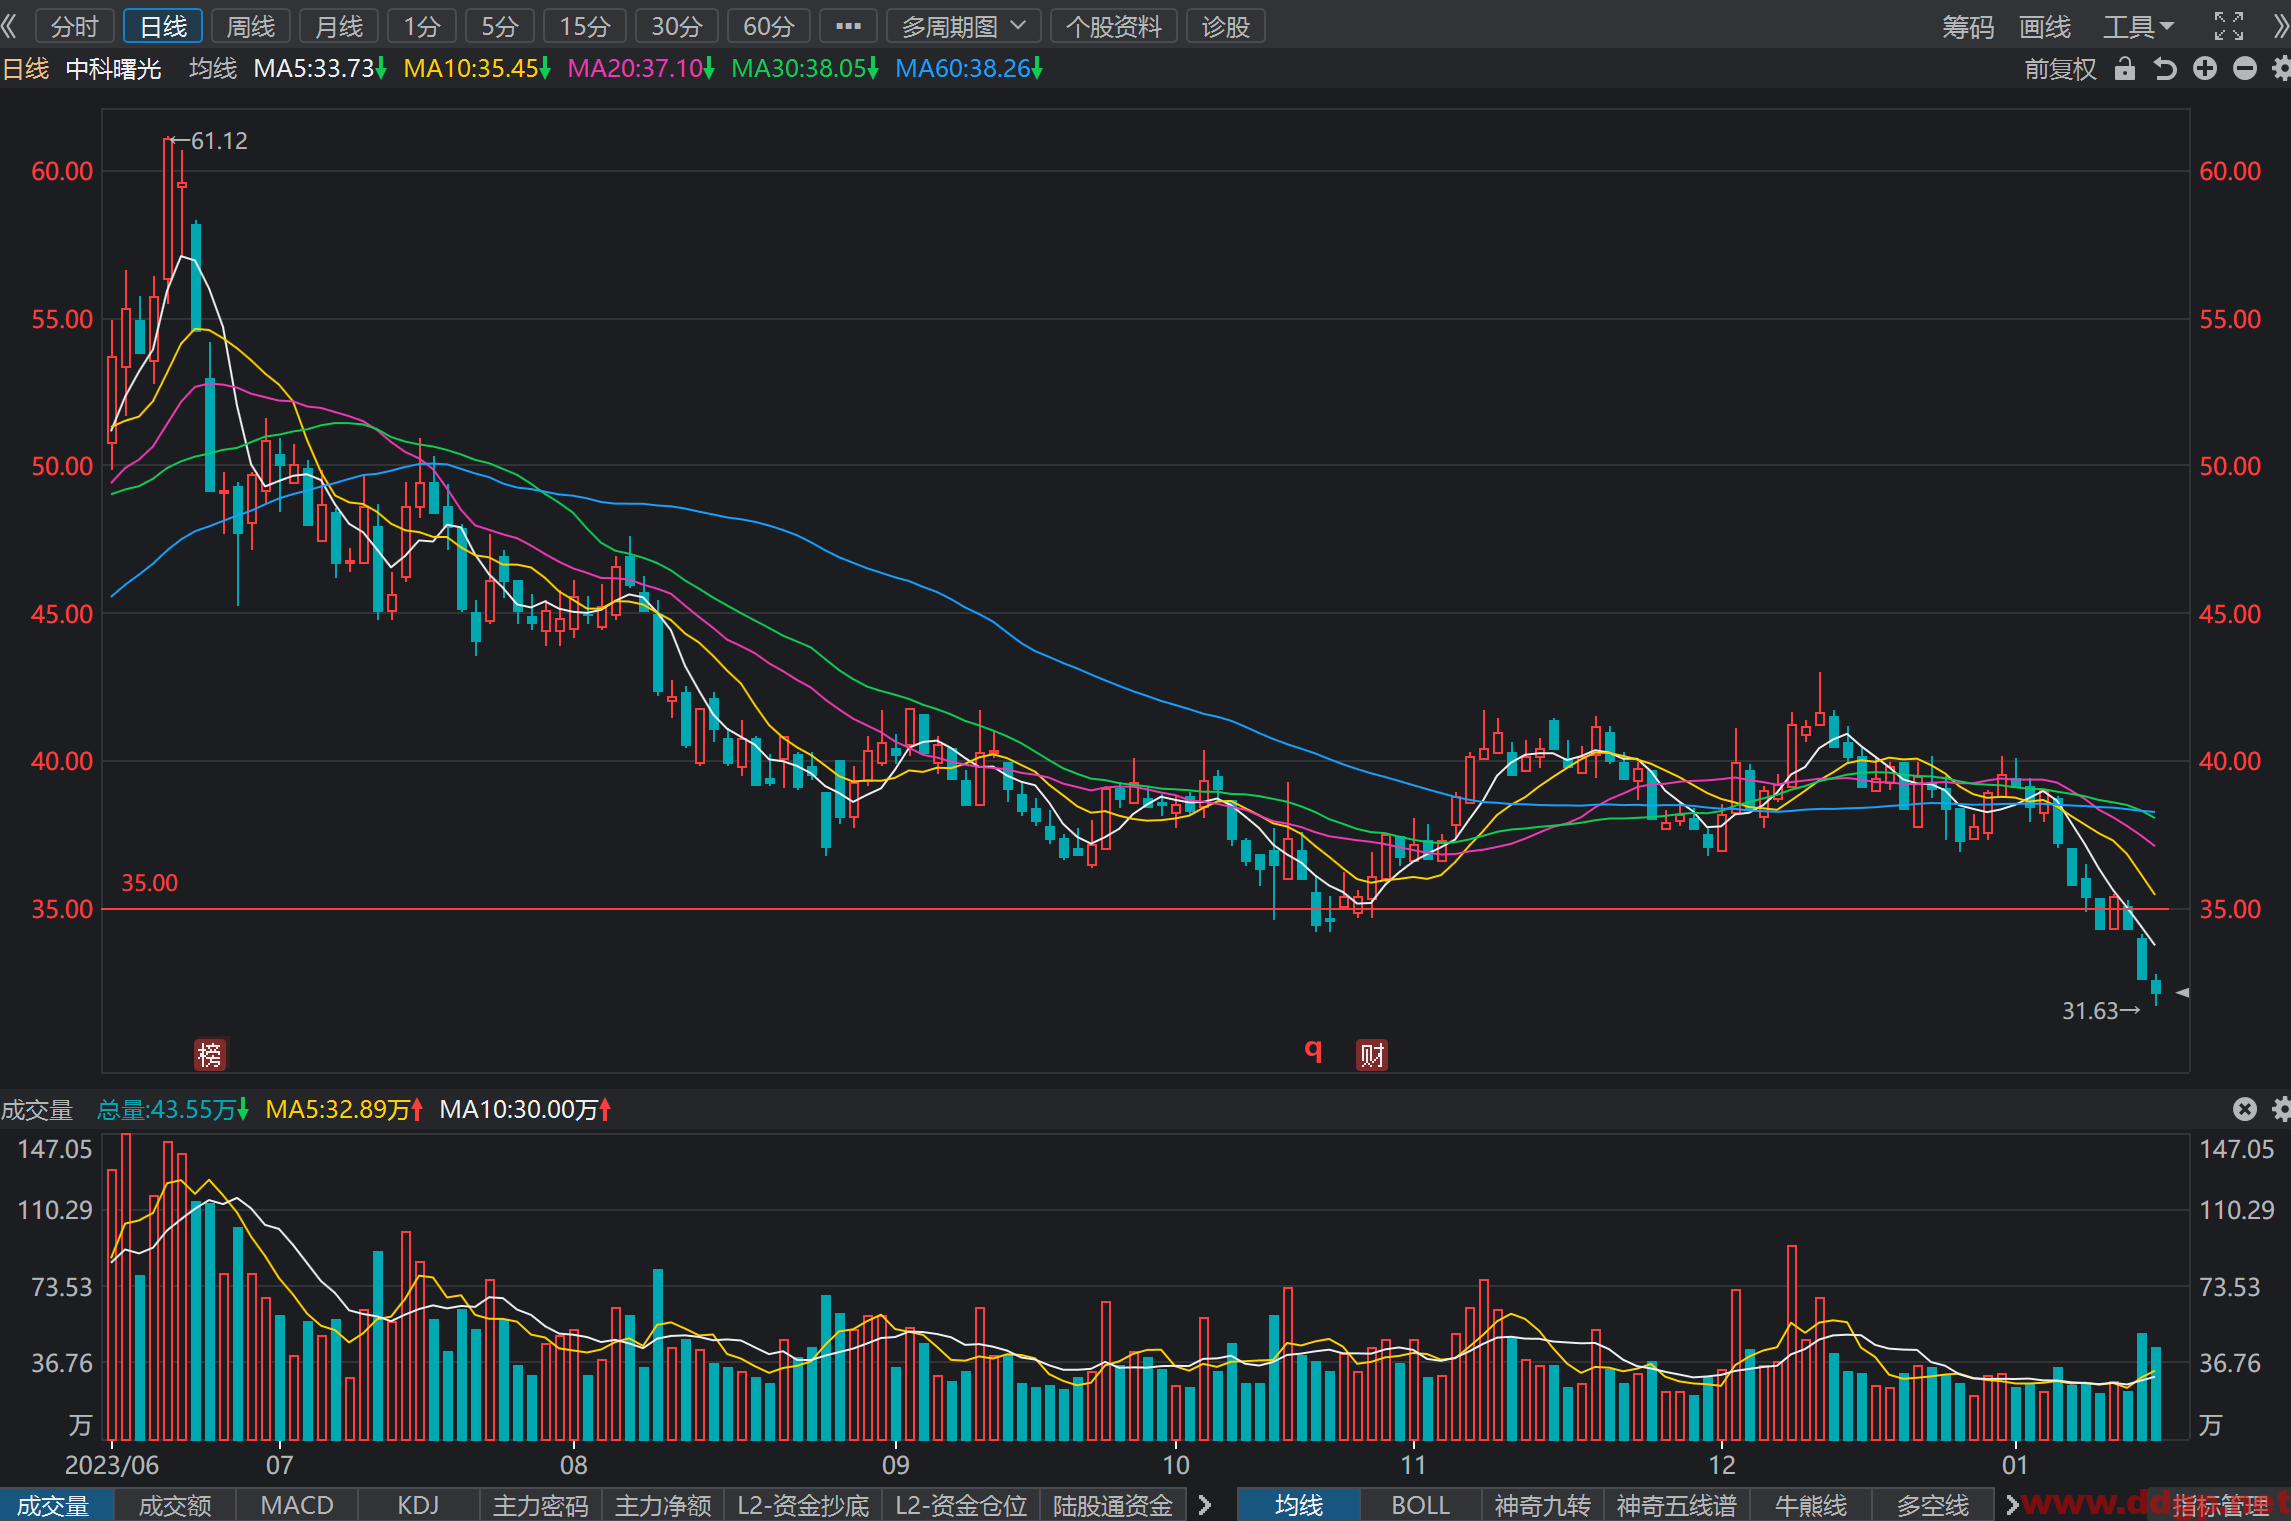The image size is (2291, 1521).
Task: Switch to 月线 monthly chart
Action: pyautogui.click(x=339, y=26)
